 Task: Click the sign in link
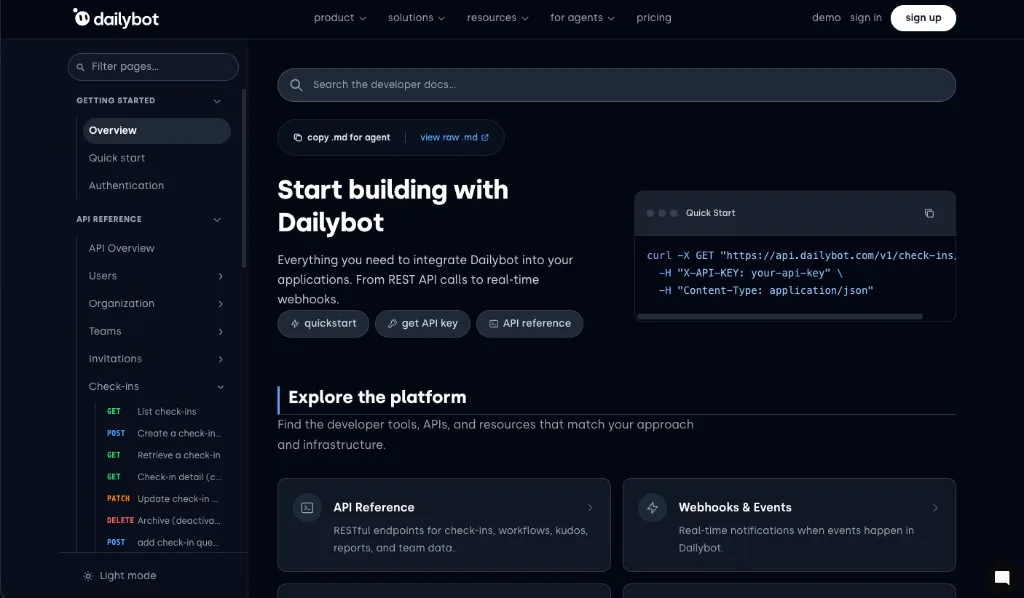pos(865,18)
